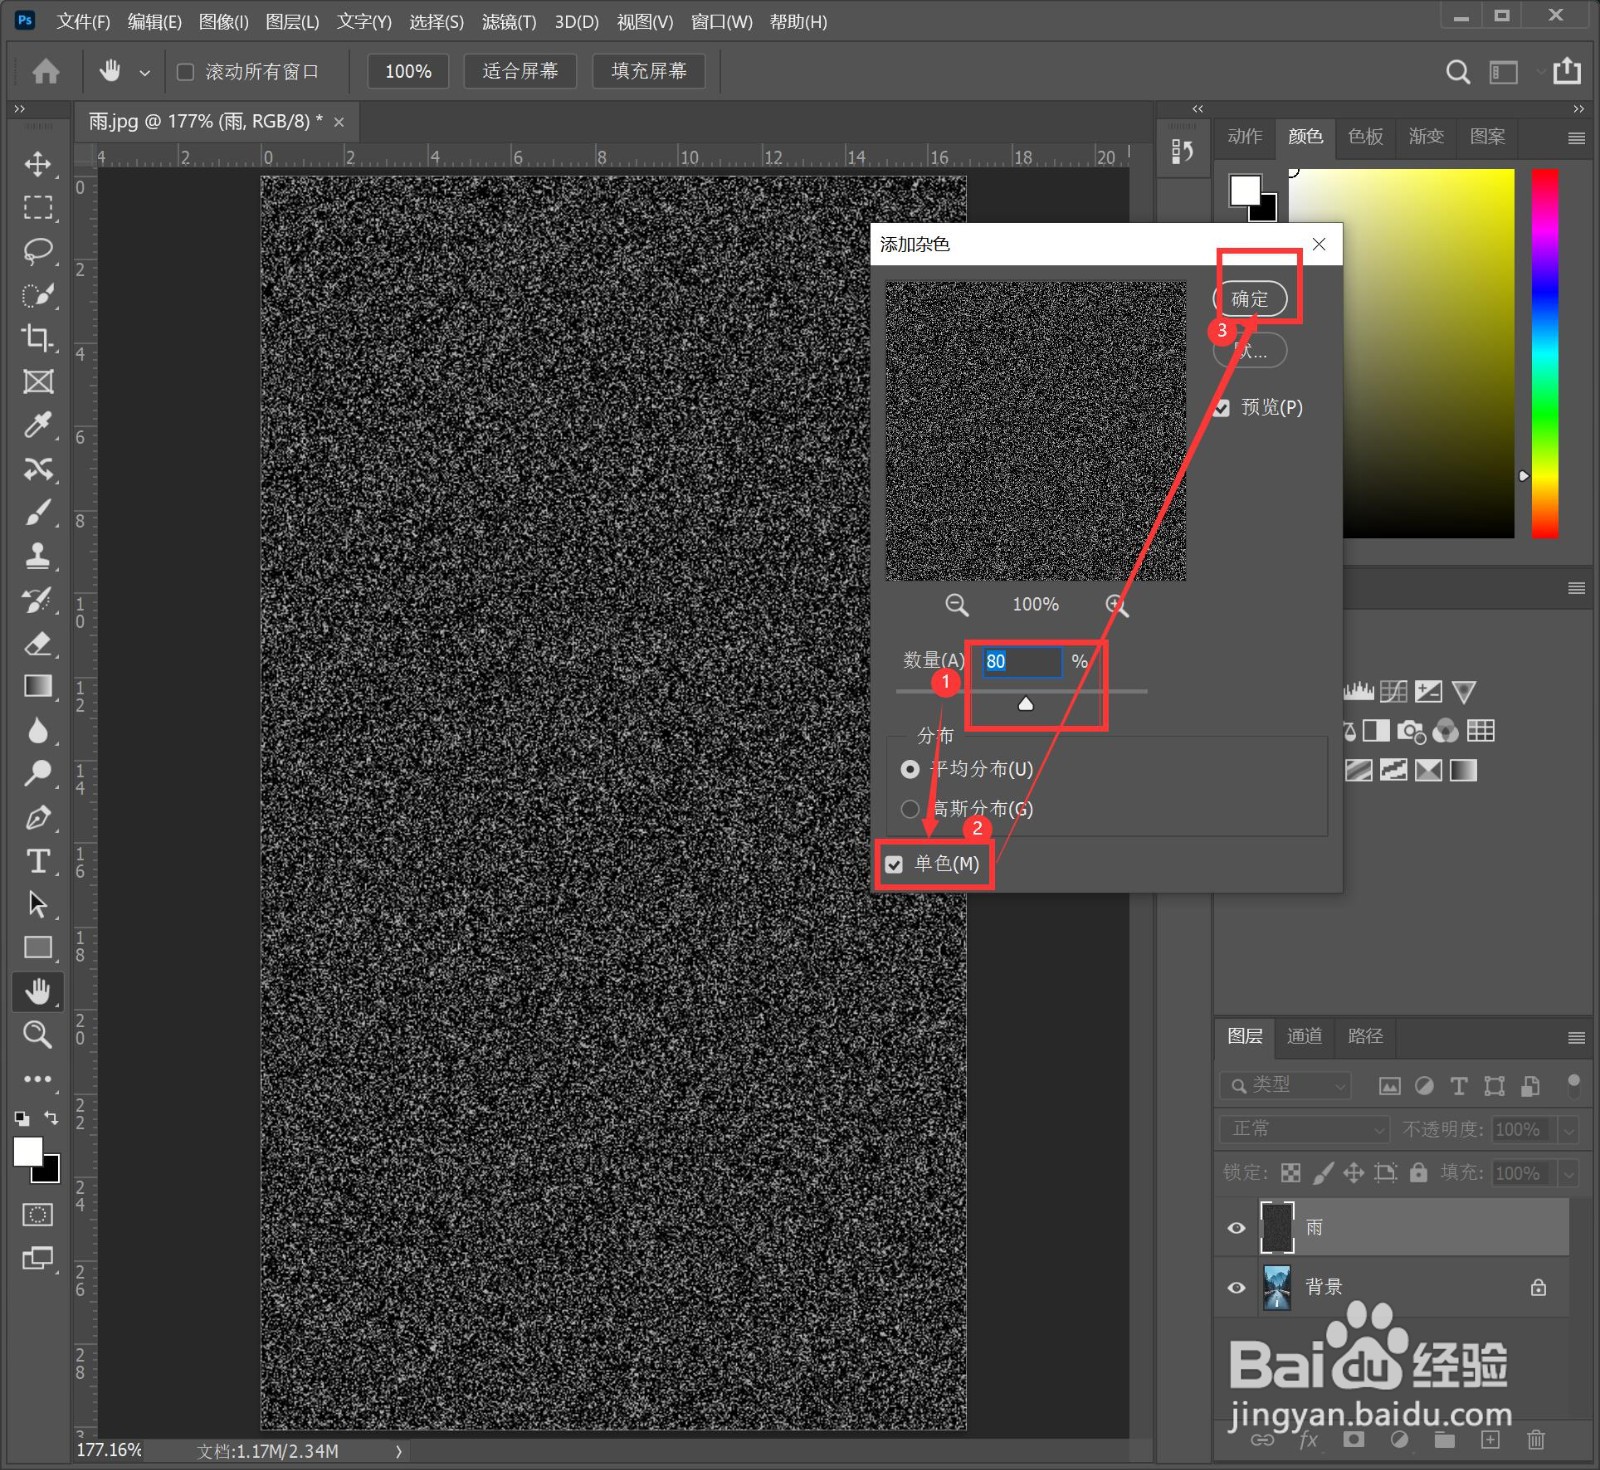
Task: Select the History Brush tool
Action: 38,600
